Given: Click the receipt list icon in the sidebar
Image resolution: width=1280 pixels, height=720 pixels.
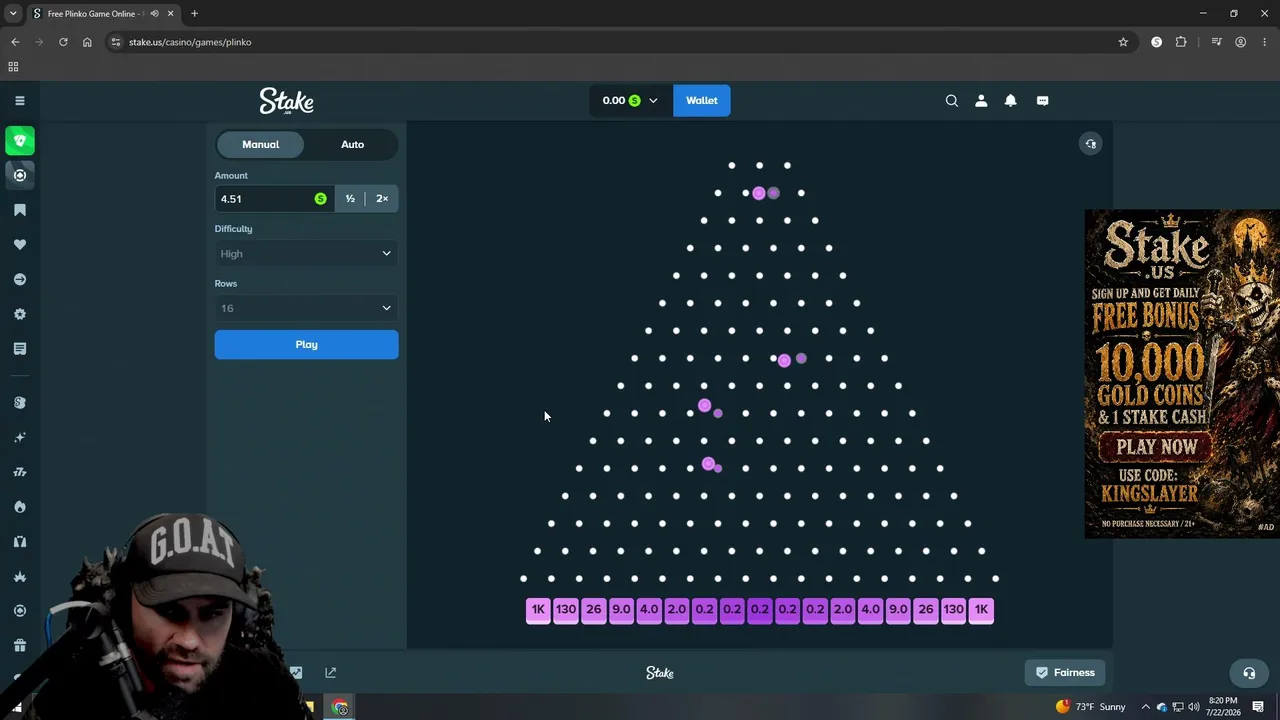Looking at the screenshot, I should 20,349.
